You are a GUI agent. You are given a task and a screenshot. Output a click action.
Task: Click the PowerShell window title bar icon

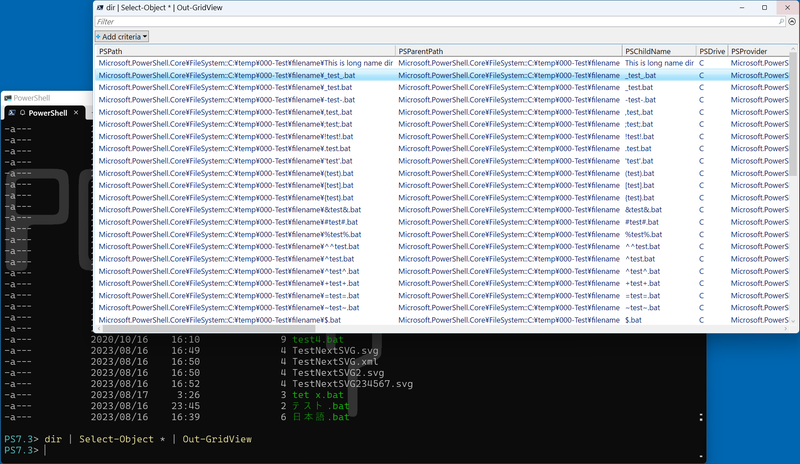(x=8, y=98)
